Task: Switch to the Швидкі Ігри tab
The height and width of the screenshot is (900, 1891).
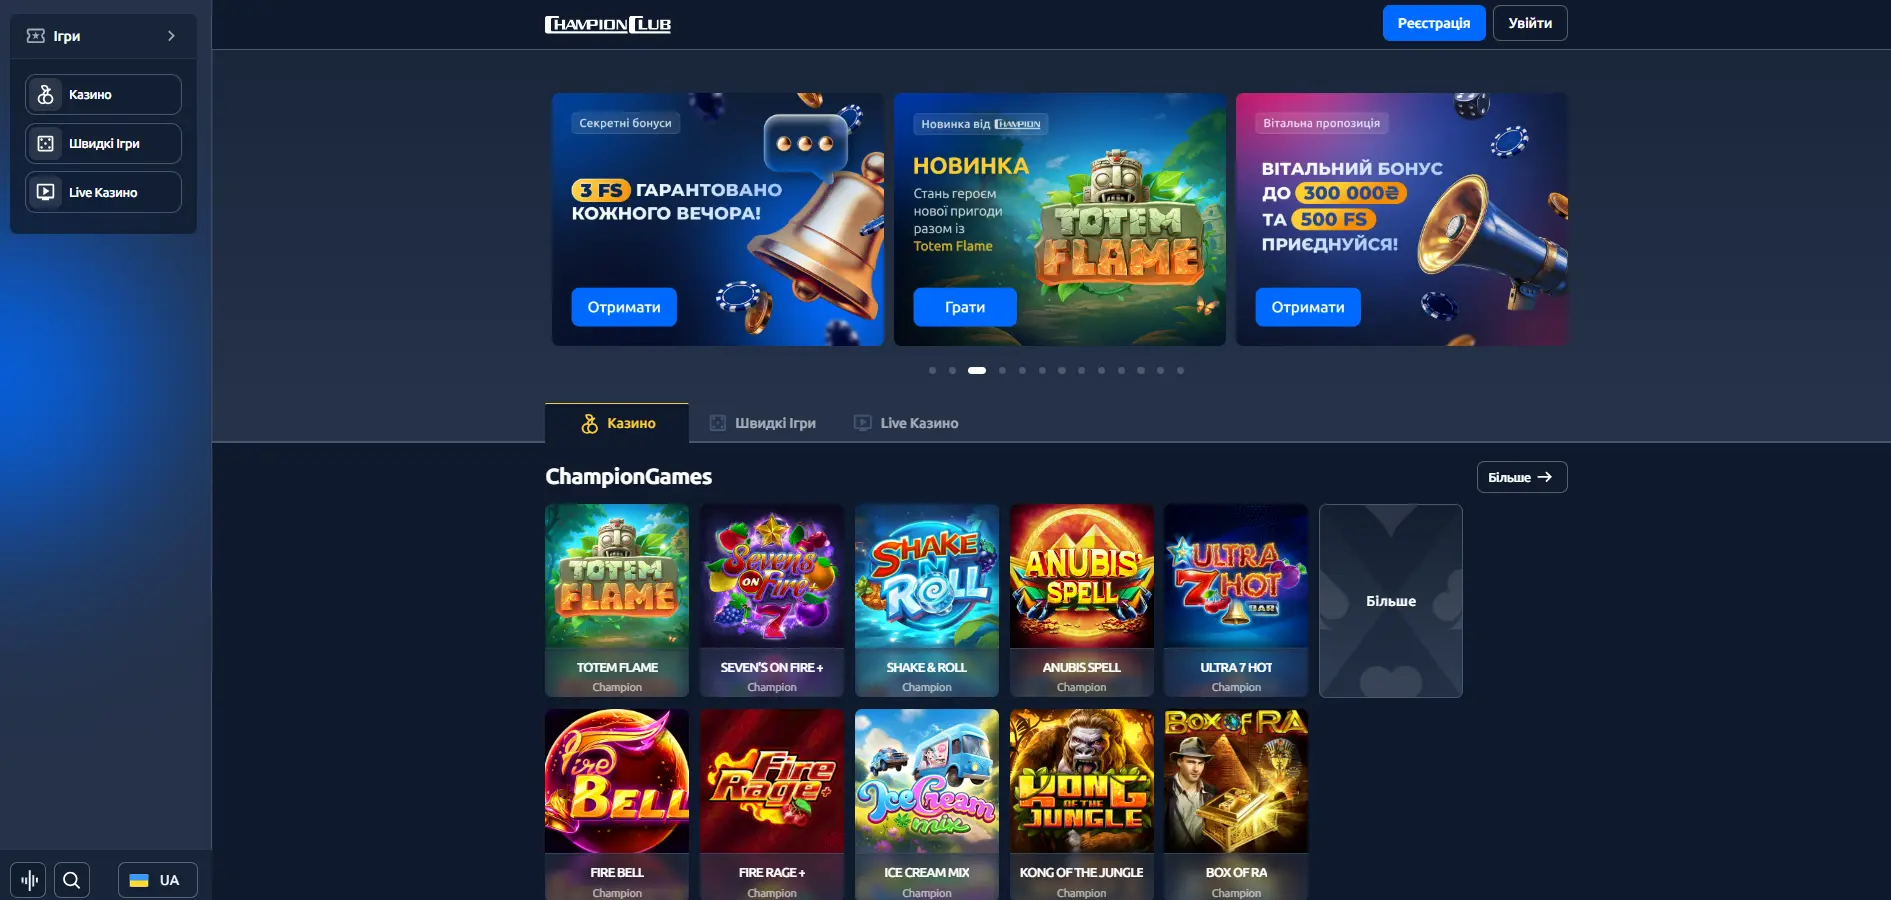Action: click(763, 423)
